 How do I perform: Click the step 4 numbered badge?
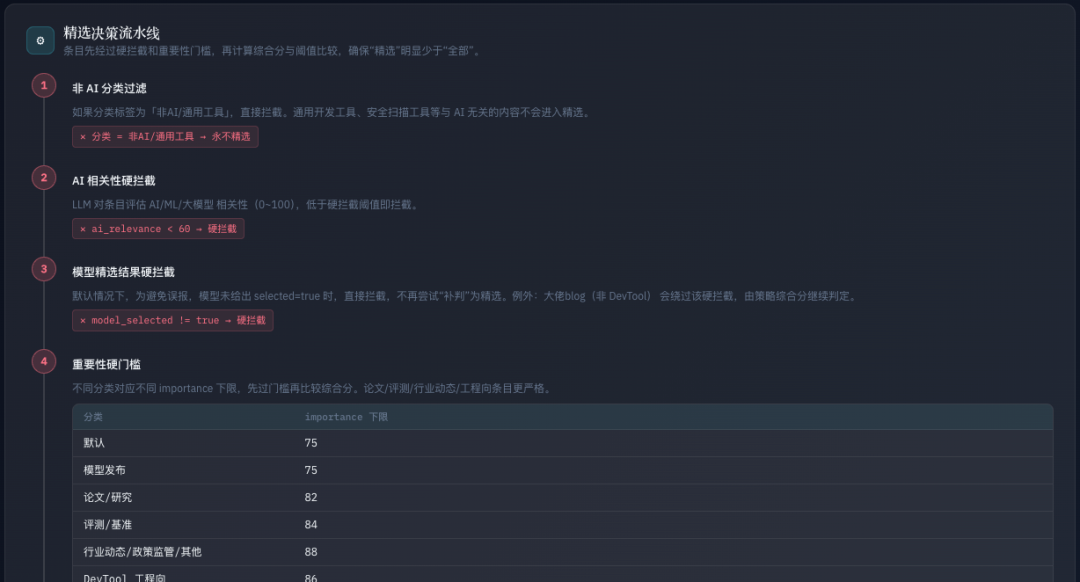coord(43,361)
